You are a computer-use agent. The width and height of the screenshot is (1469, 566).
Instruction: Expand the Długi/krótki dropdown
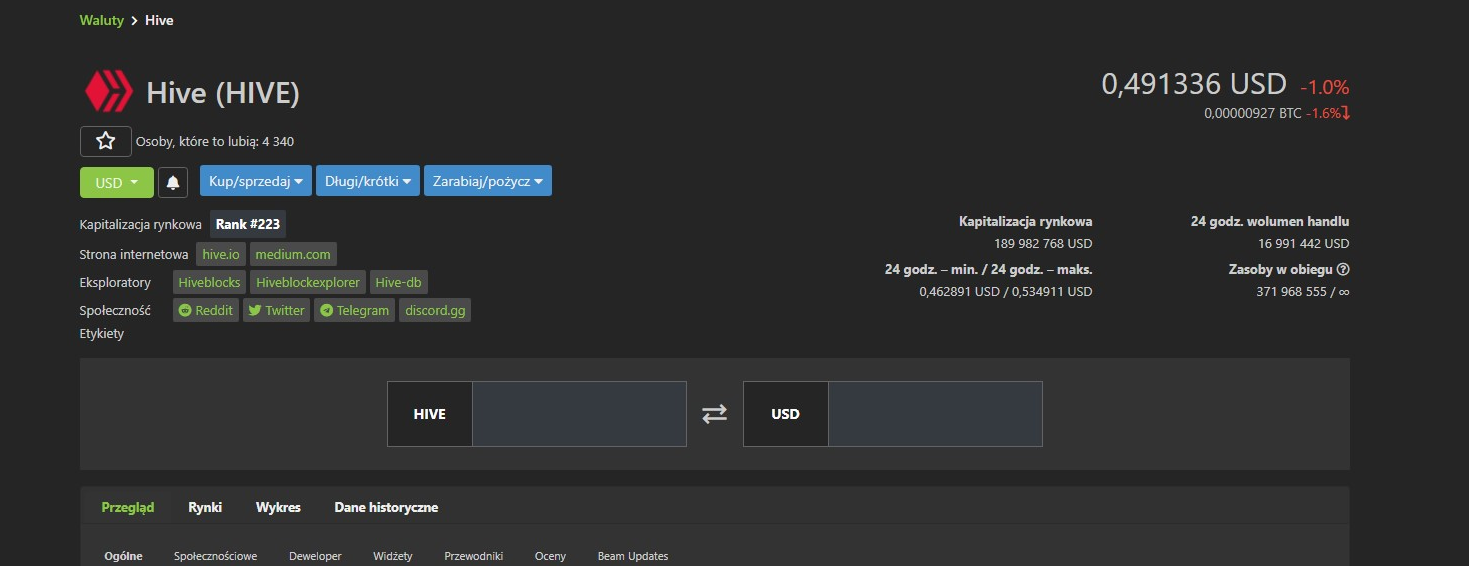(x=368, y=181)
